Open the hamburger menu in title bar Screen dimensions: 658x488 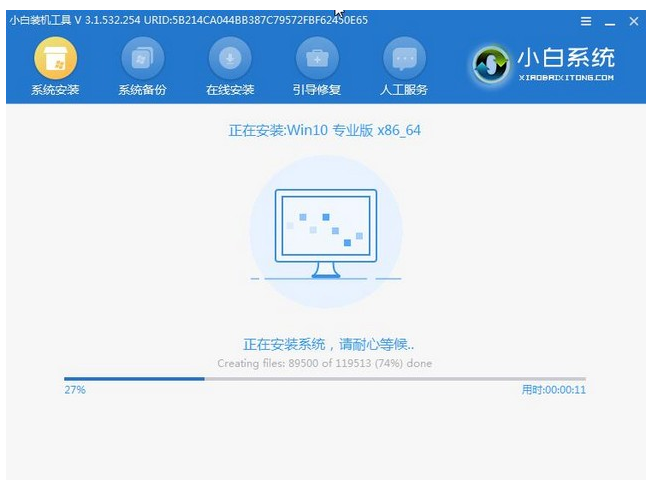[x=586, y=21]
